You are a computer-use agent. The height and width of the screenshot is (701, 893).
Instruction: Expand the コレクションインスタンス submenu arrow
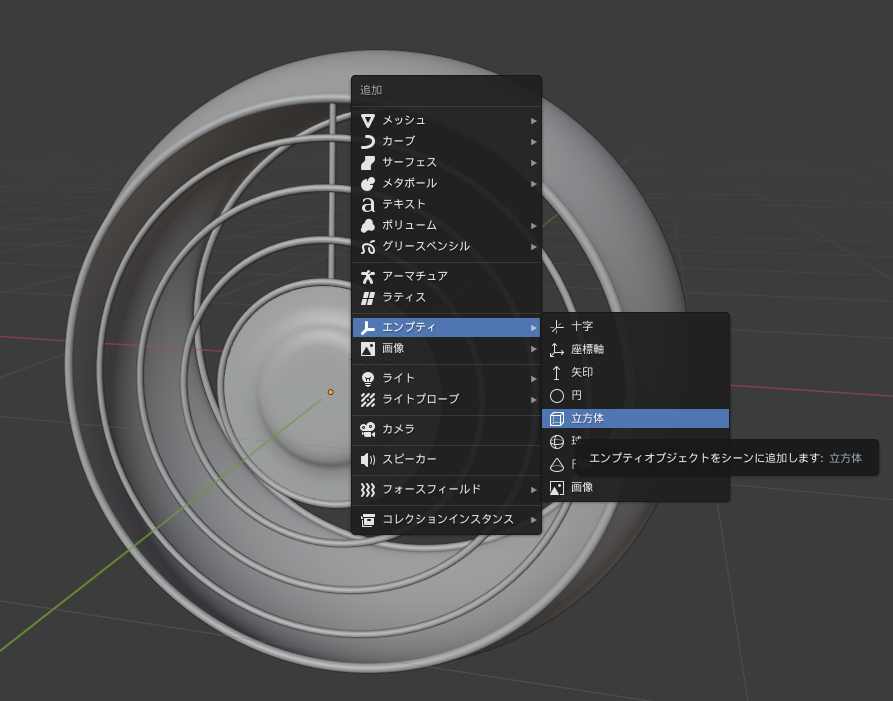[534, 520]
